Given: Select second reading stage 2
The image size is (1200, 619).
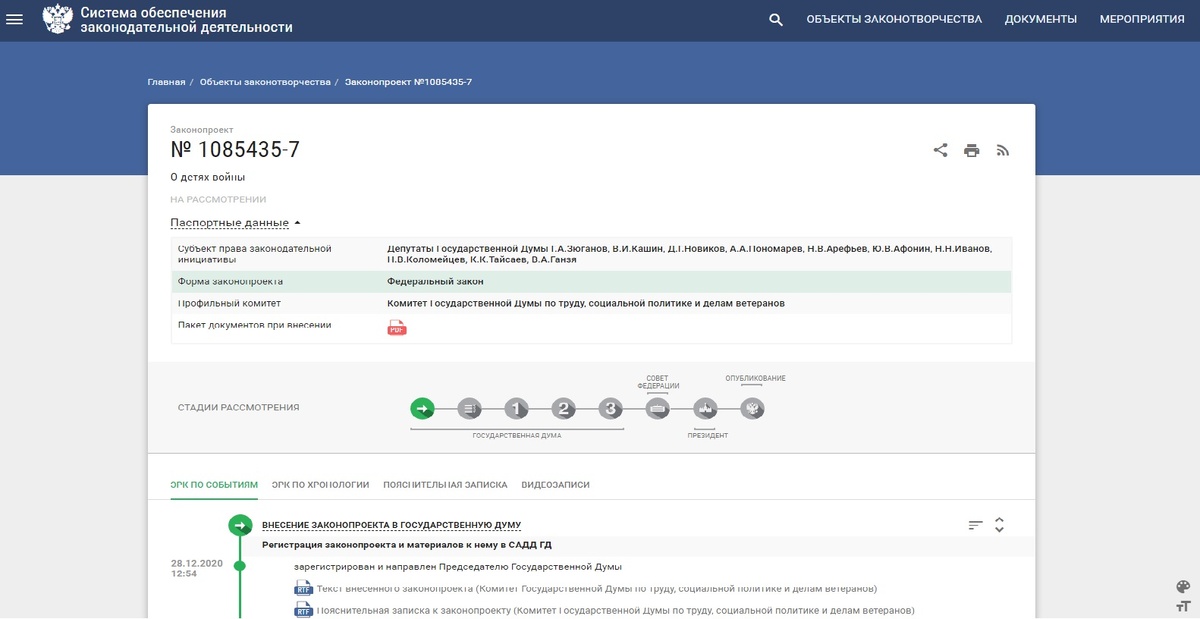Looking at the screenshot, I should [x=564, y=408].
